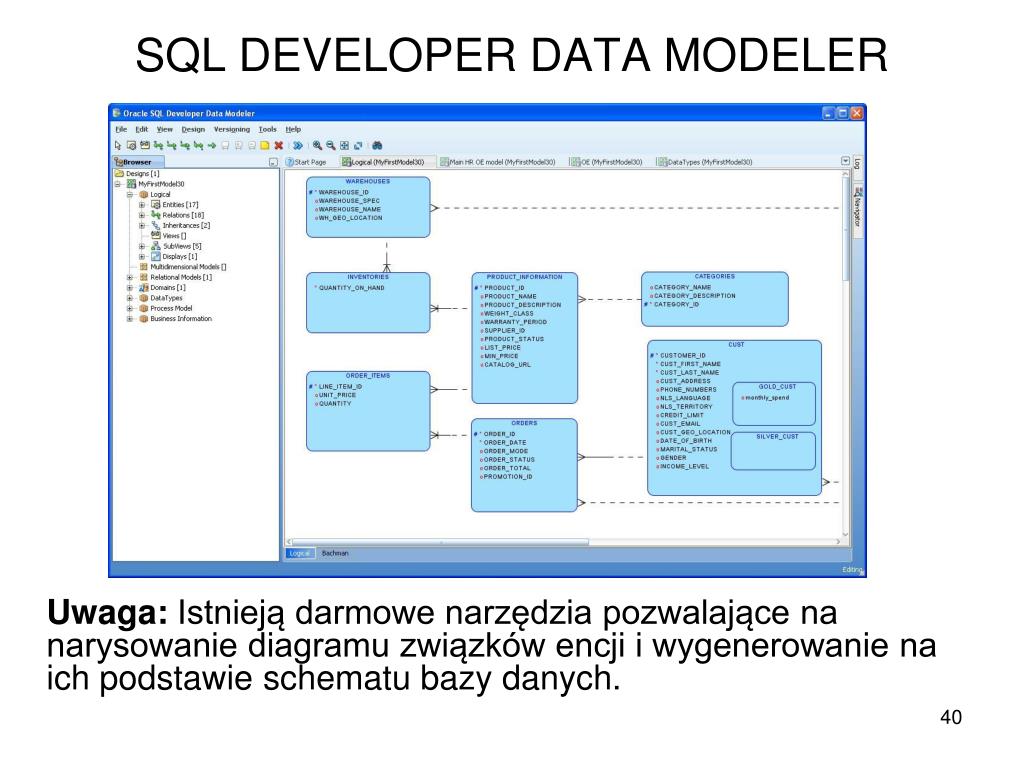Click the Fit Screen toolbar icon
The image size is (1024, 768).
[344, 146]
